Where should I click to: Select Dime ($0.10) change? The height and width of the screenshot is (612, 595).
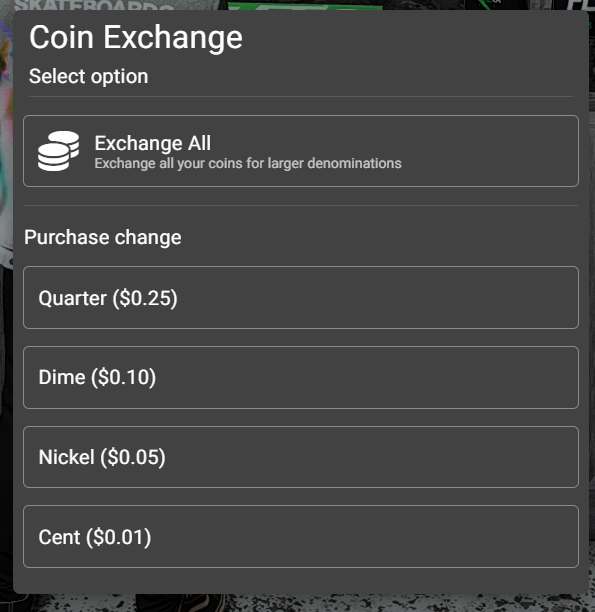coord(301,377)
